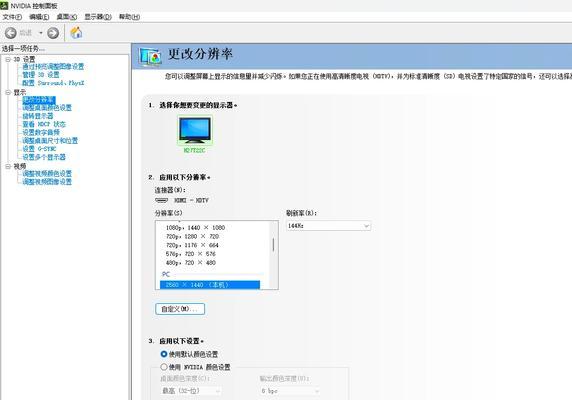Click the 视频 category label
Viewport: 572px width, 400px height.
coord(20,166)
